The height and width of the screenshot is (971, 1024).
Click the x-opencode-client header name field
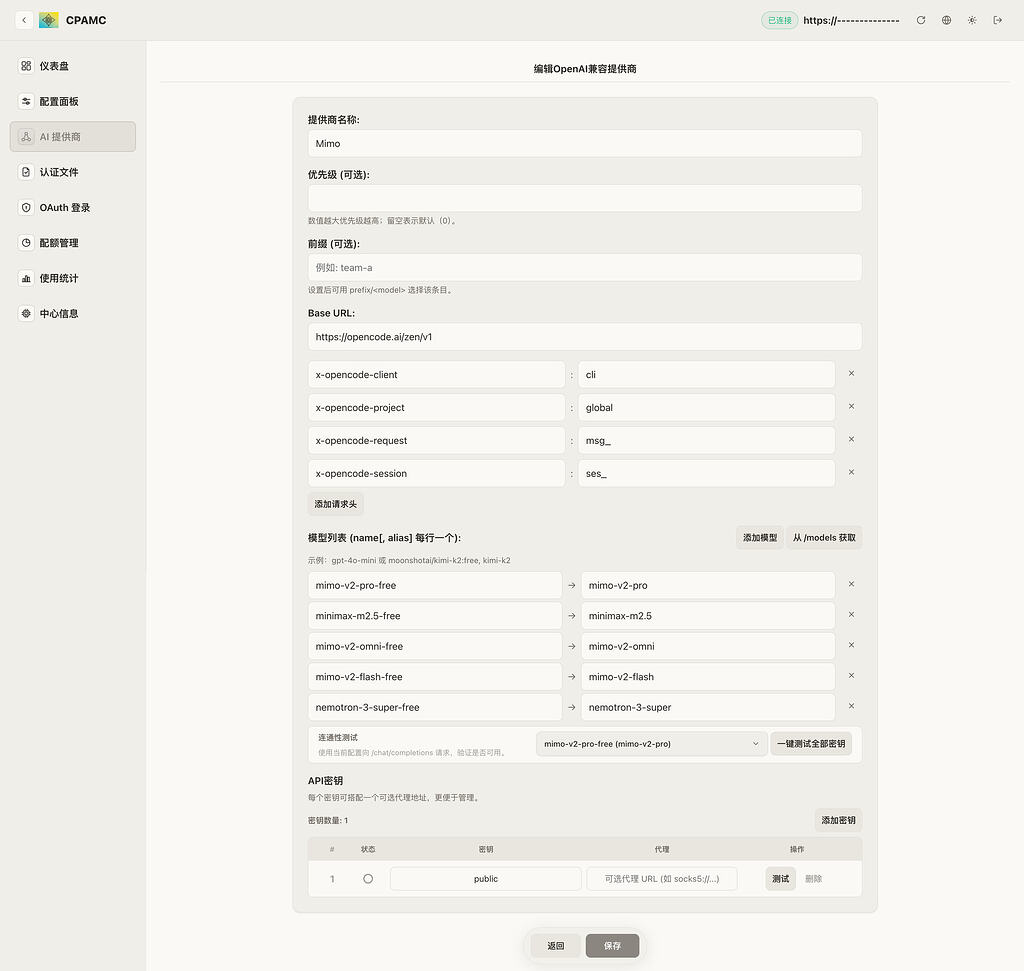[436, 375]
